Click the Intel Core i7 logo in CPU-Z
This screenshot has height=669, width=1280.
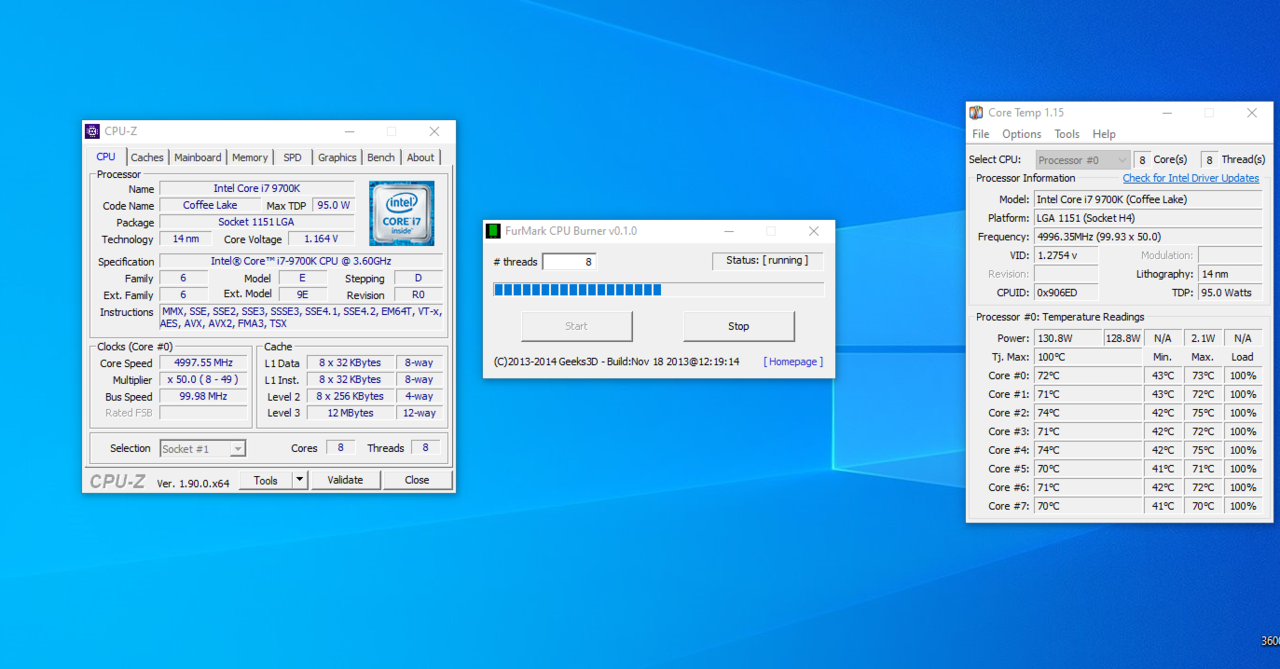[401, 213]
